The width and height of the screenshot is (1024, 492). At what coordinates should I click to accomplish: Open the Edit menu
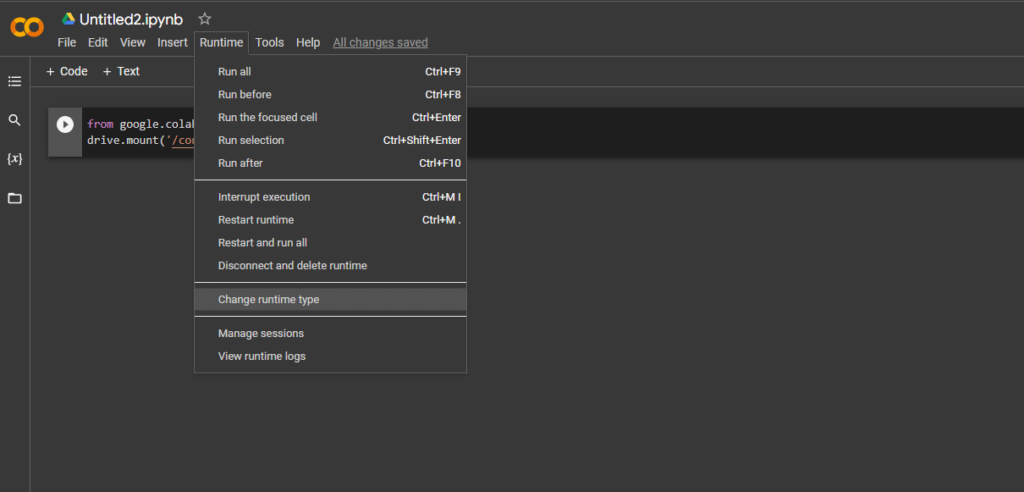[97, 42]
